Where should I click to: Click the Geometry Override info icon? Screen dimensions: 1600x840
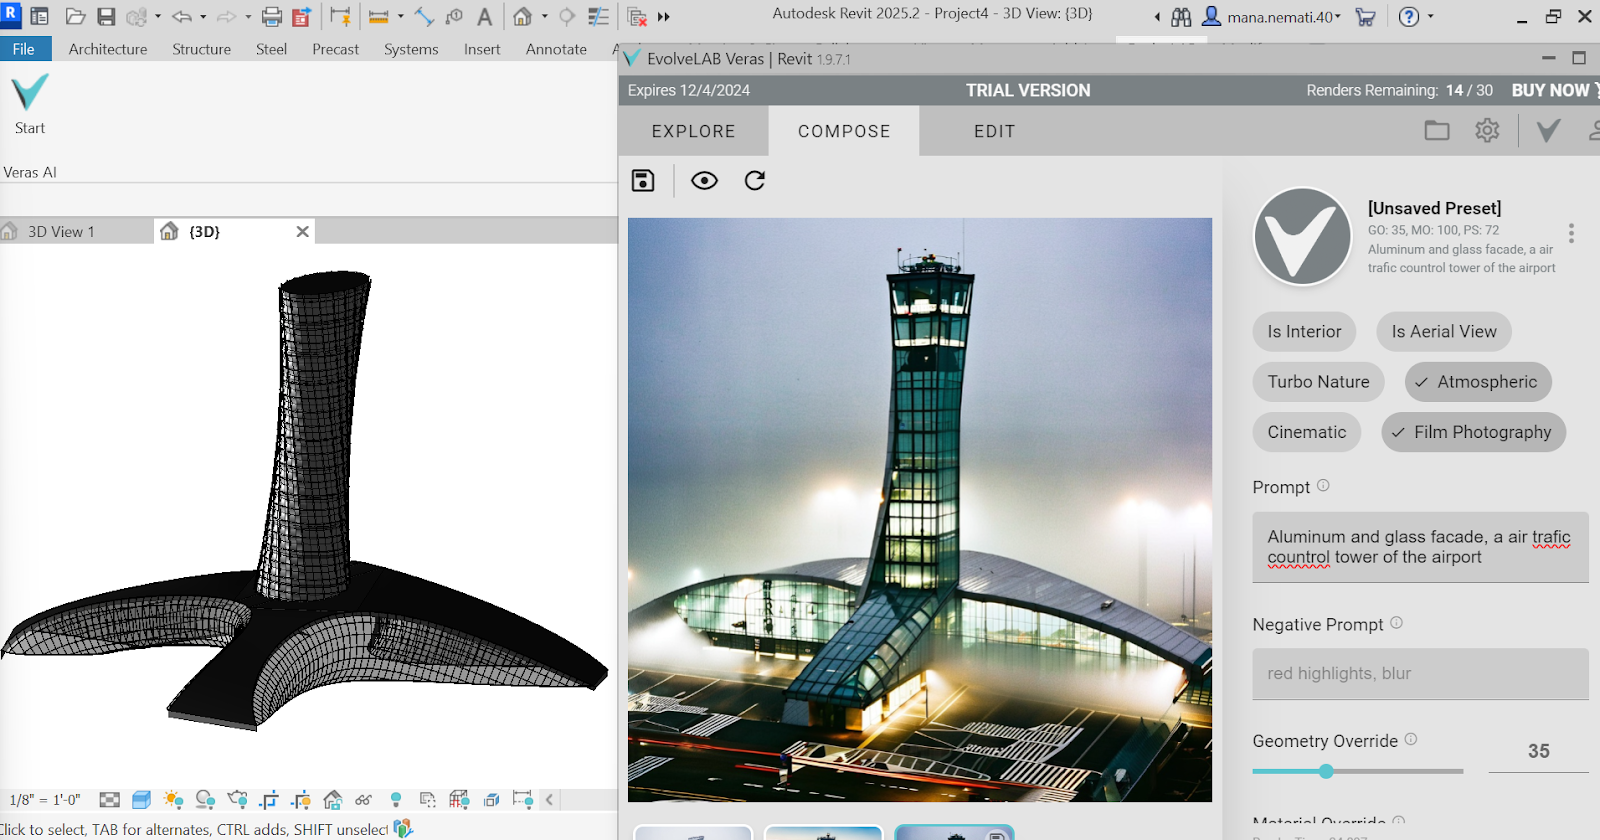[1411, 739]
